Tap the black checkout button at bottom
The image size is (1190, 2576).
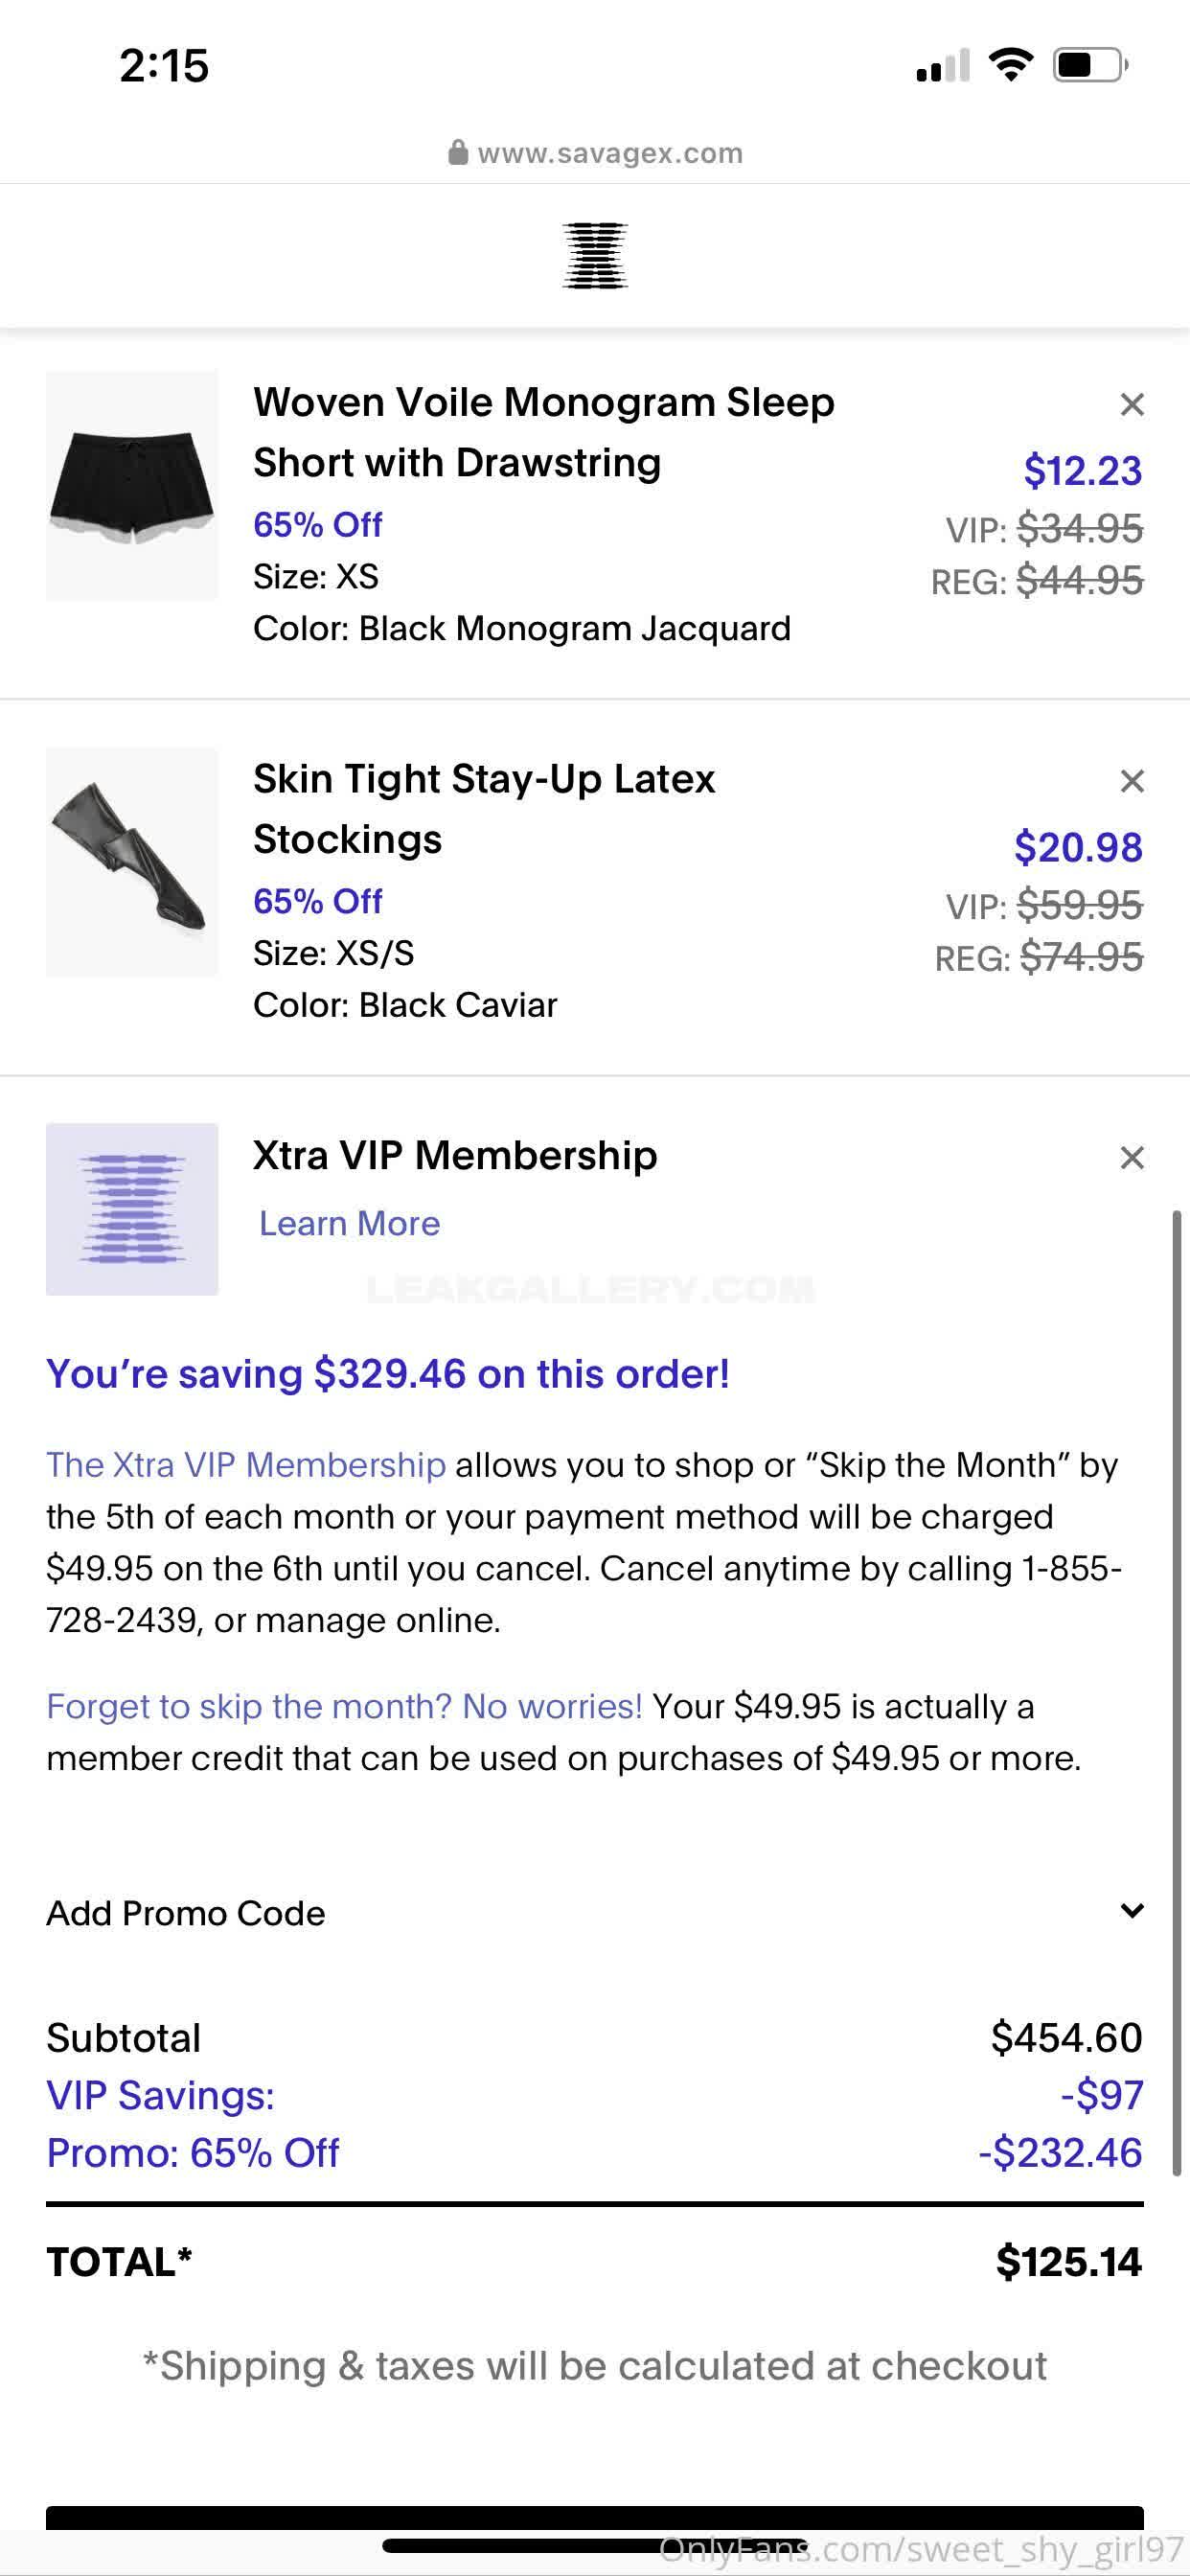pyautogui.click(x=594, y=2517)
